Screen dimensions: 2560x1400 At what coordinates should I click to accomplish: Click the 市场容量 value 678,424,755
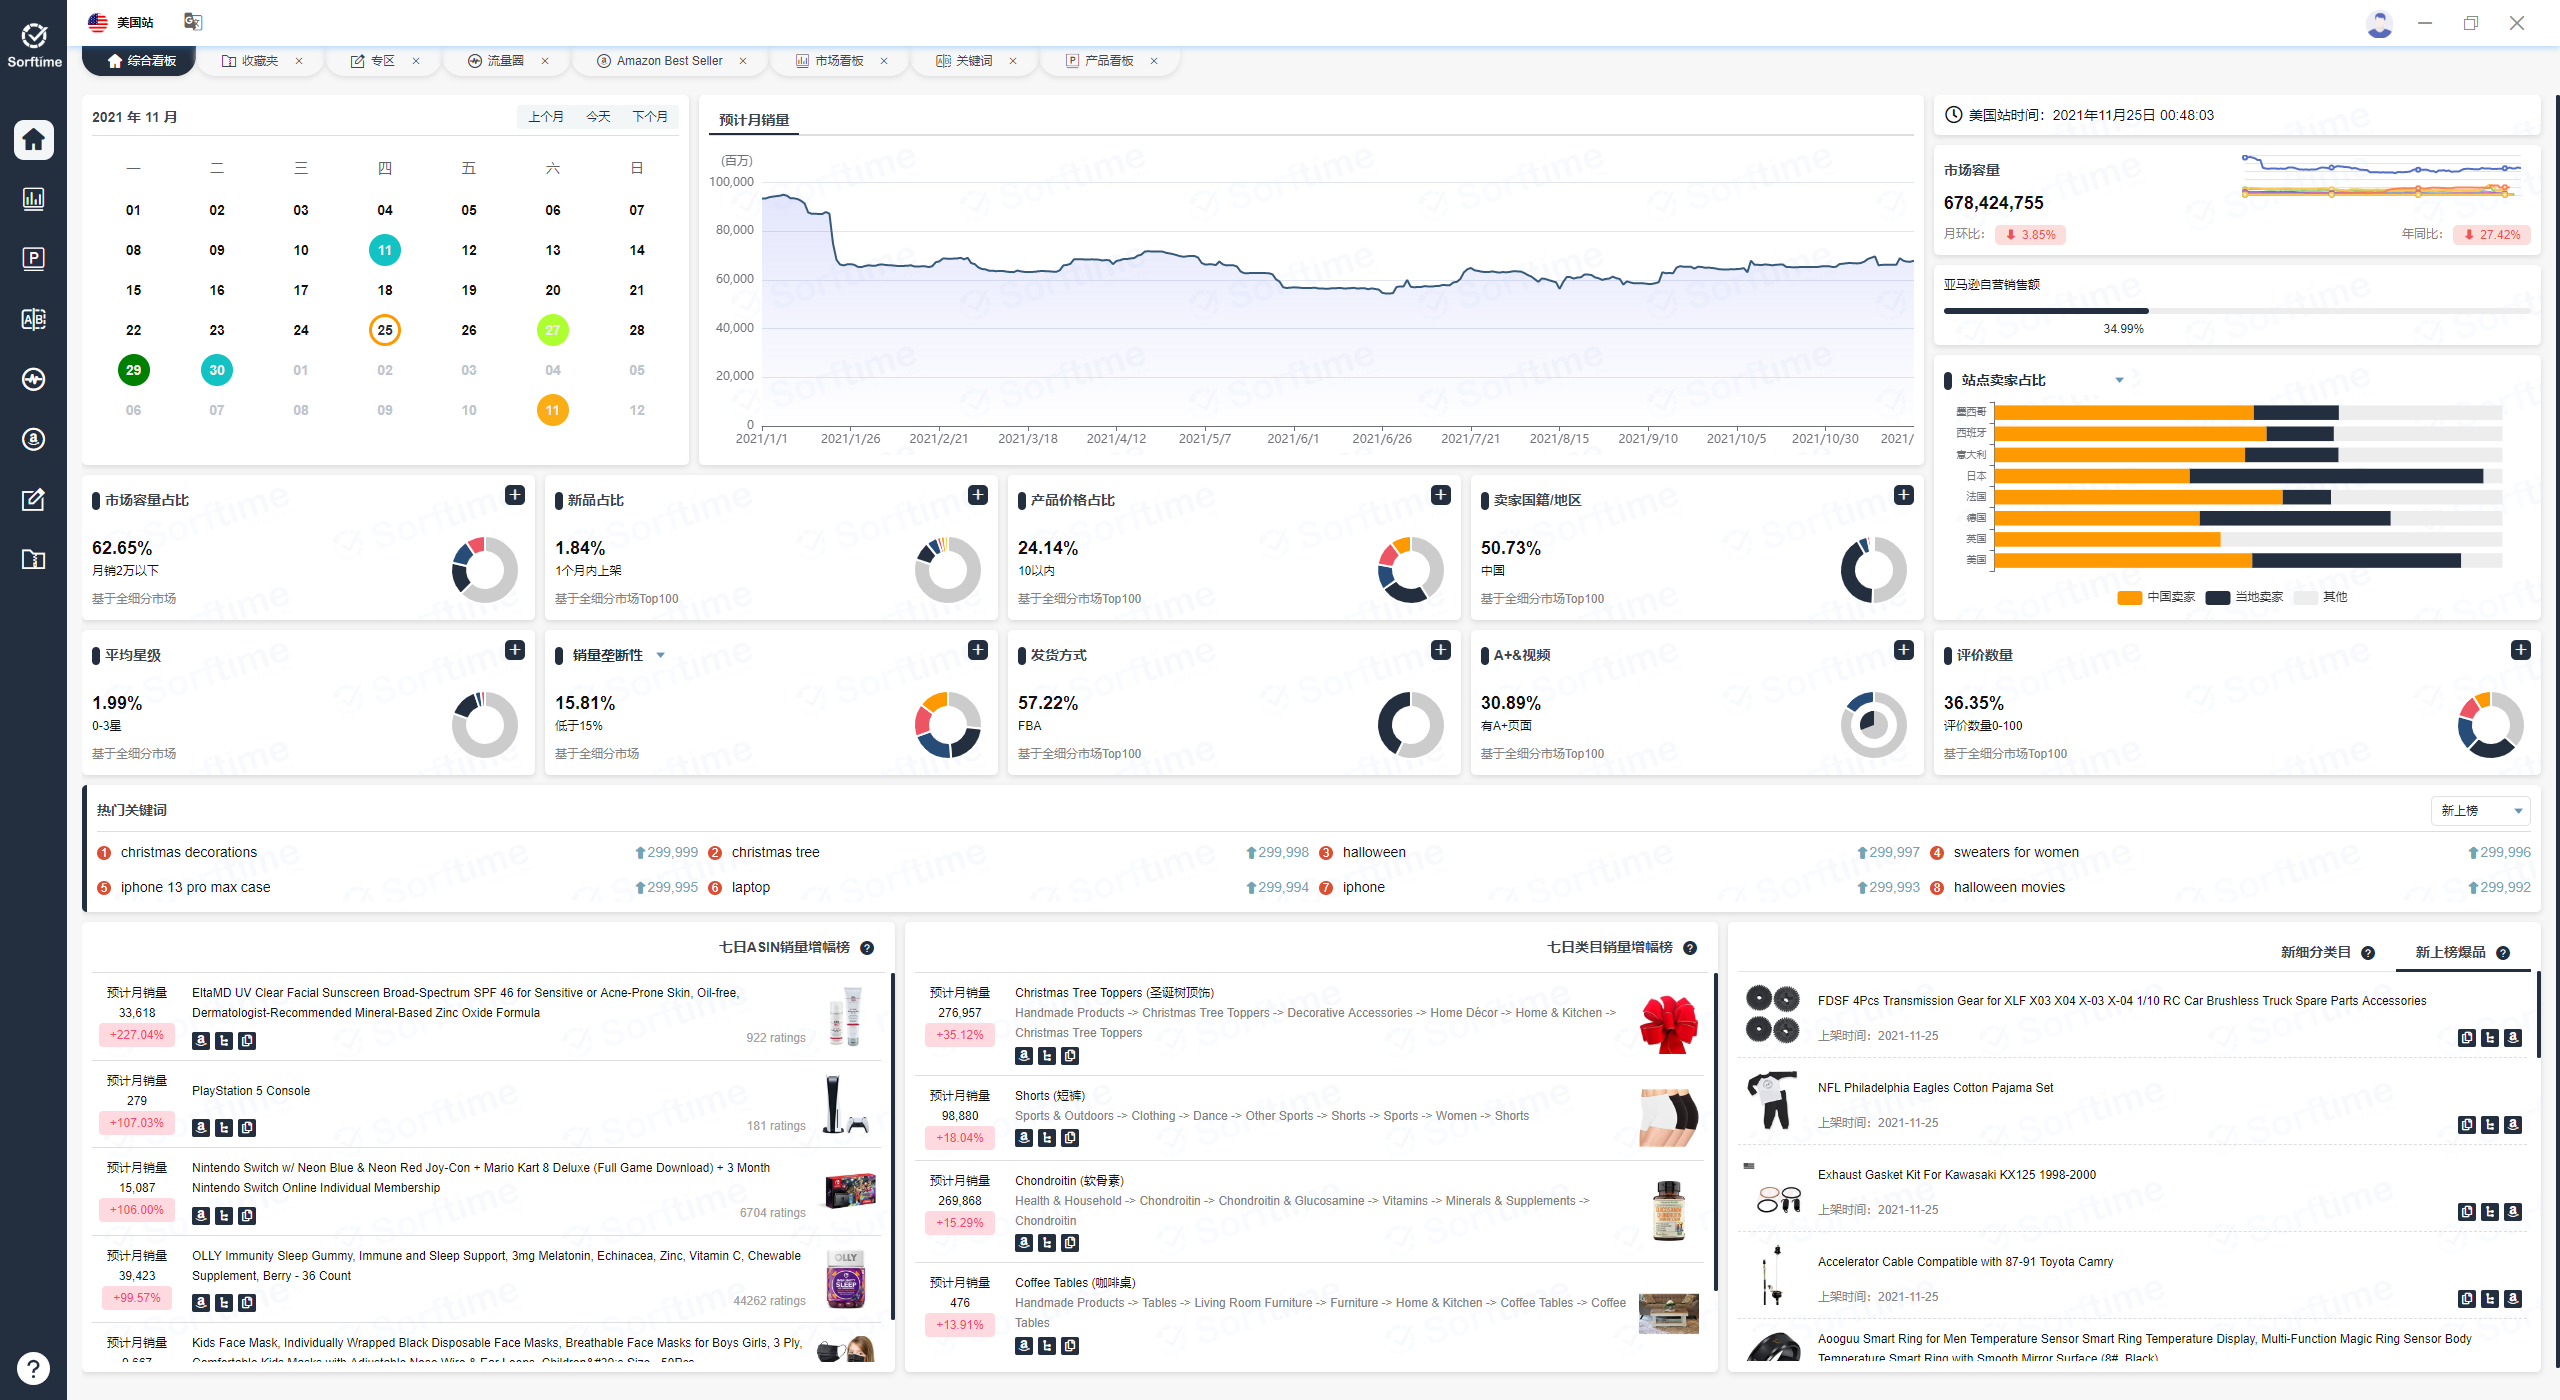tap(1994, 203)
